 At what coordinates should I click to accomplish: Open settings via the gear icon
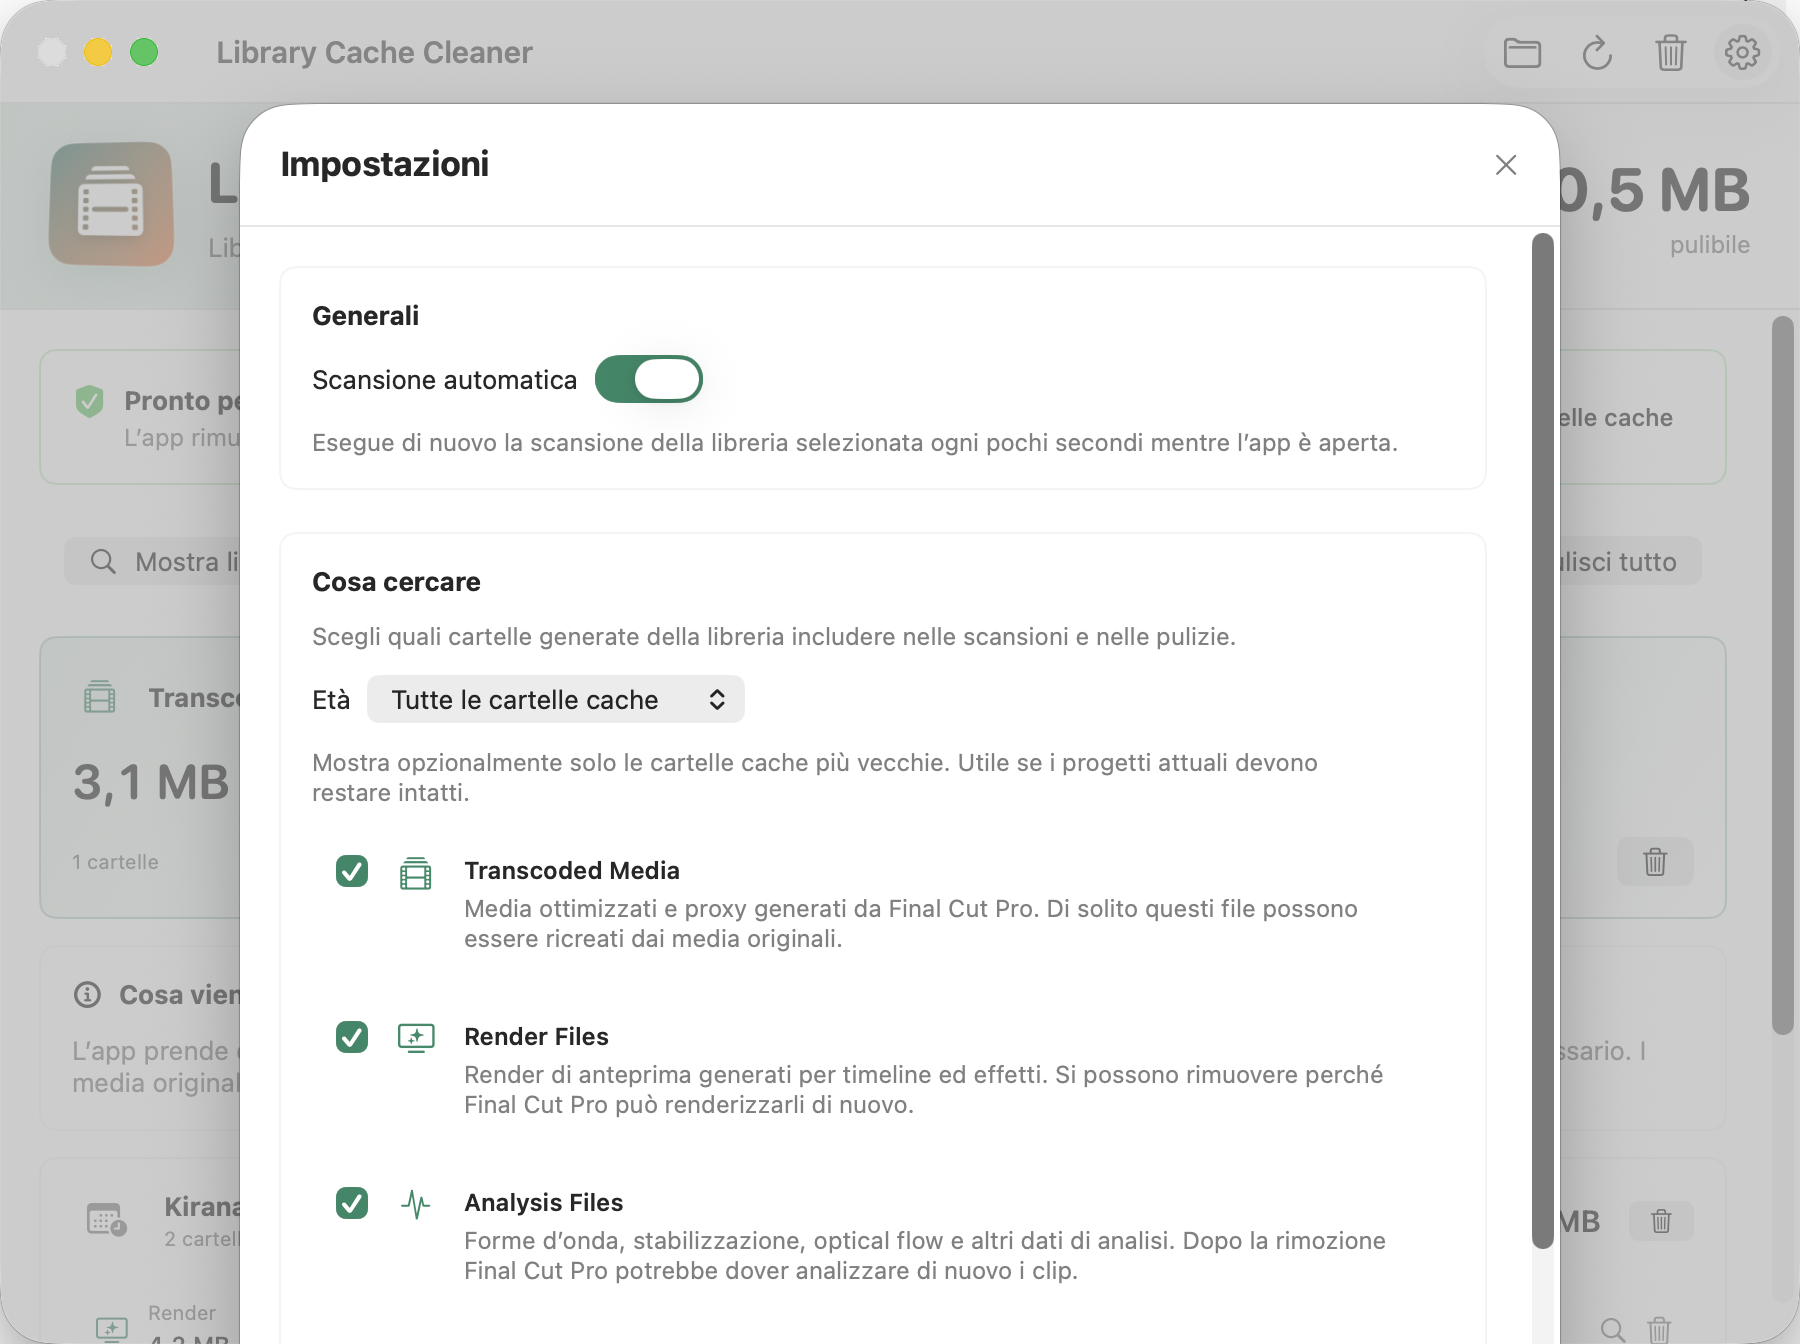click(1742, 52)
